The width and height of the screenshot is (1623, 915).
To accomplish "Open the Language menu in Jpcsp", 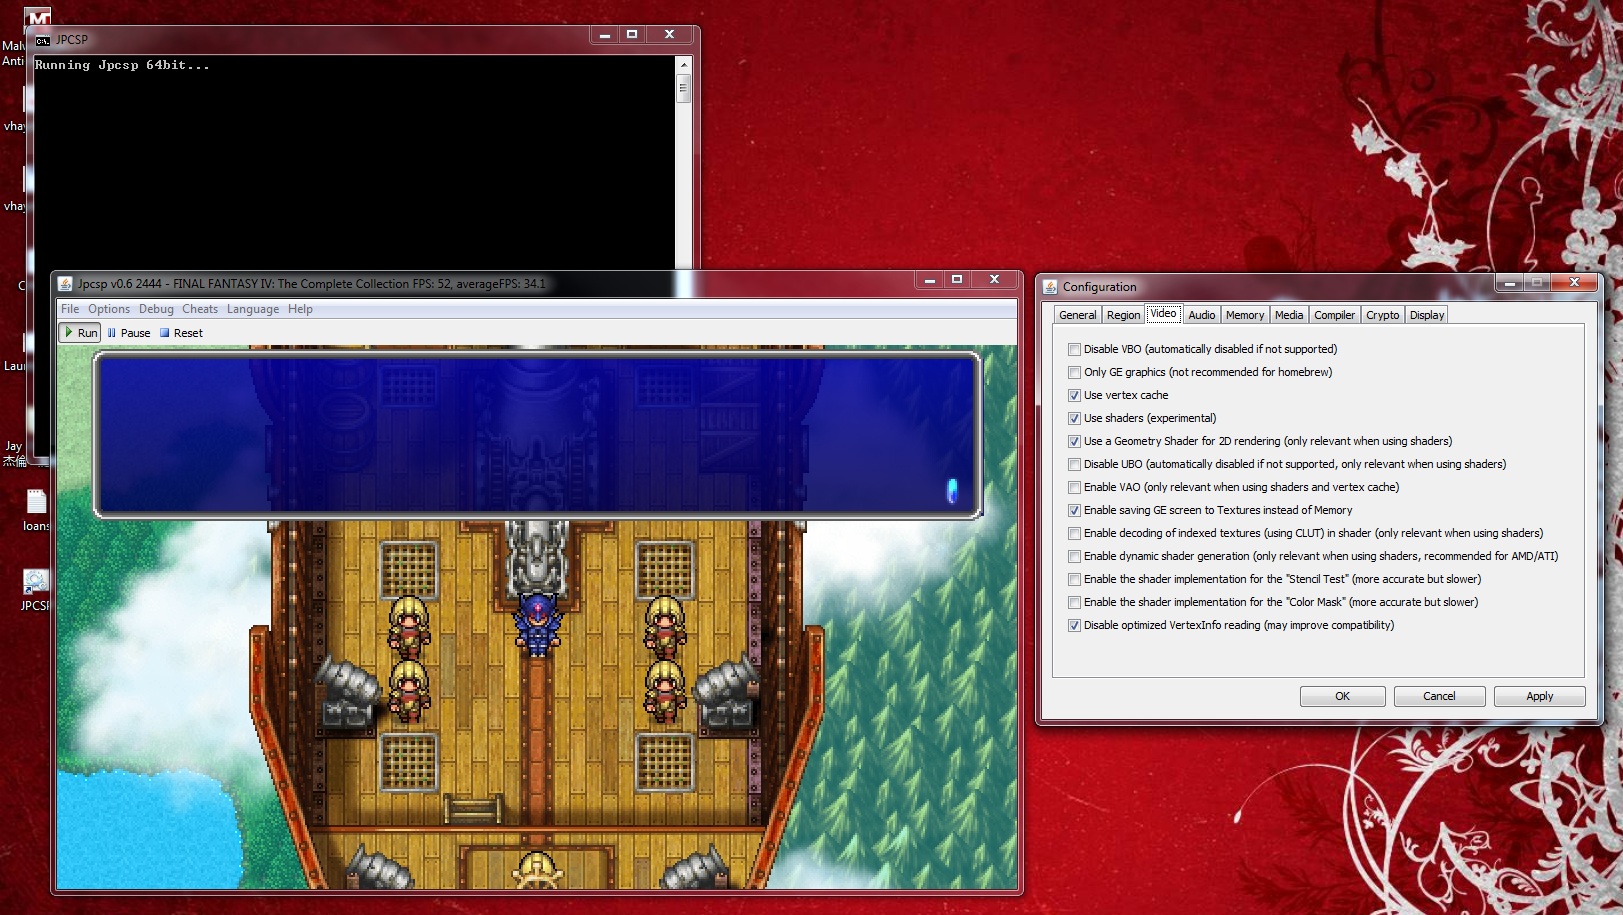I will [253, 309].
